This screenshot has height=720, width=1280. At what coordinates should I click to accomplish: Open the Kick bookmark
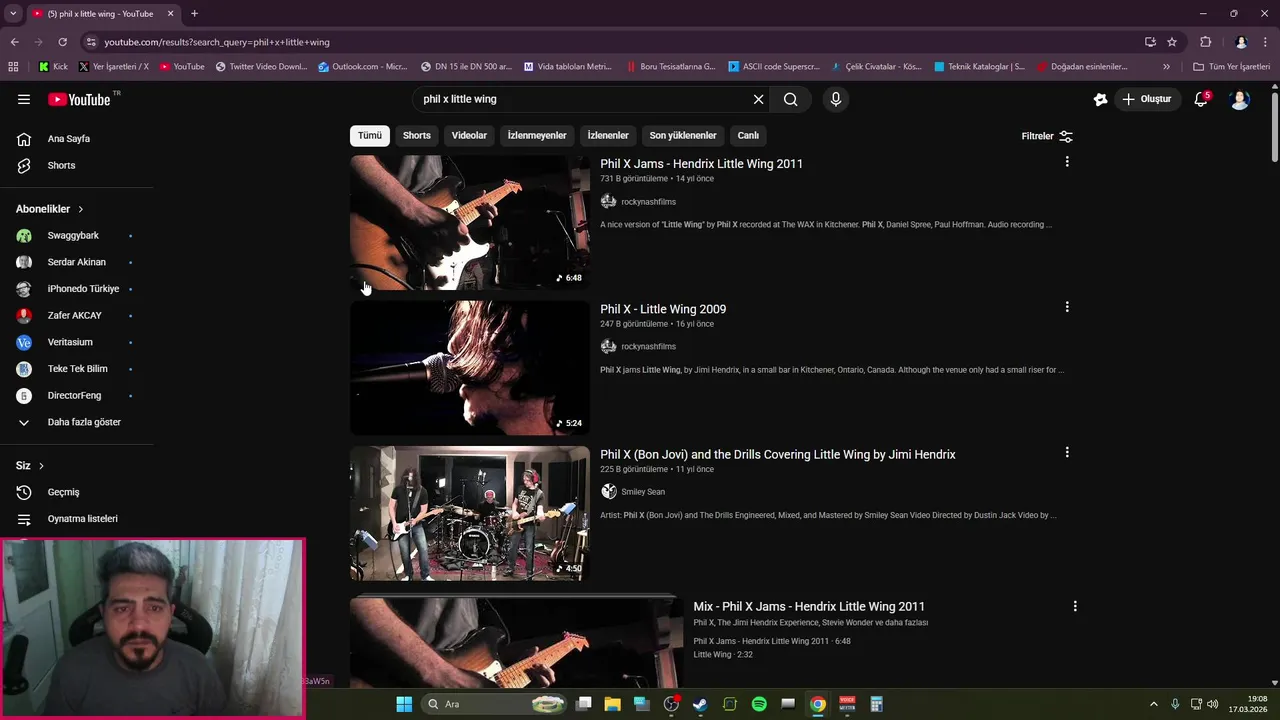[53, 67]
